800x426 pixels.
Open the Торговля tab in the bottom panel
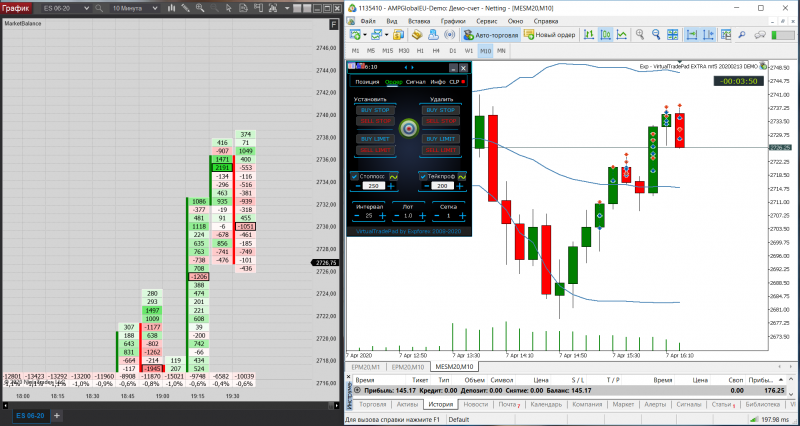pos(372,404)
